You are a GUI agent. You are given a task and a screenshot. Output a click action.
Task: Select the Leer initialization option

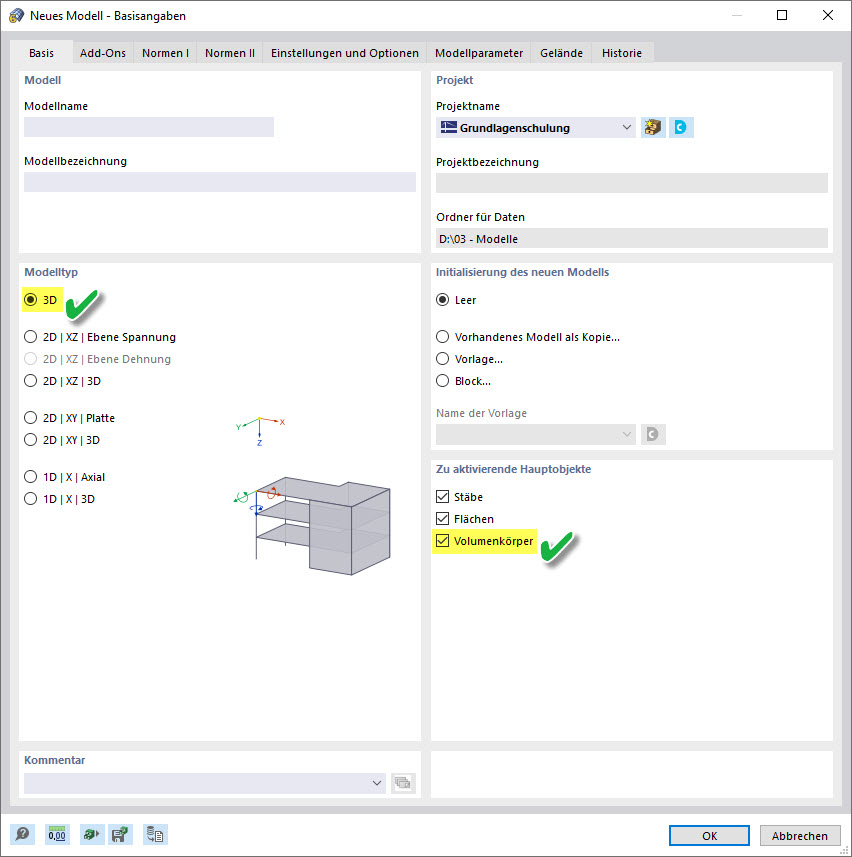443,300
